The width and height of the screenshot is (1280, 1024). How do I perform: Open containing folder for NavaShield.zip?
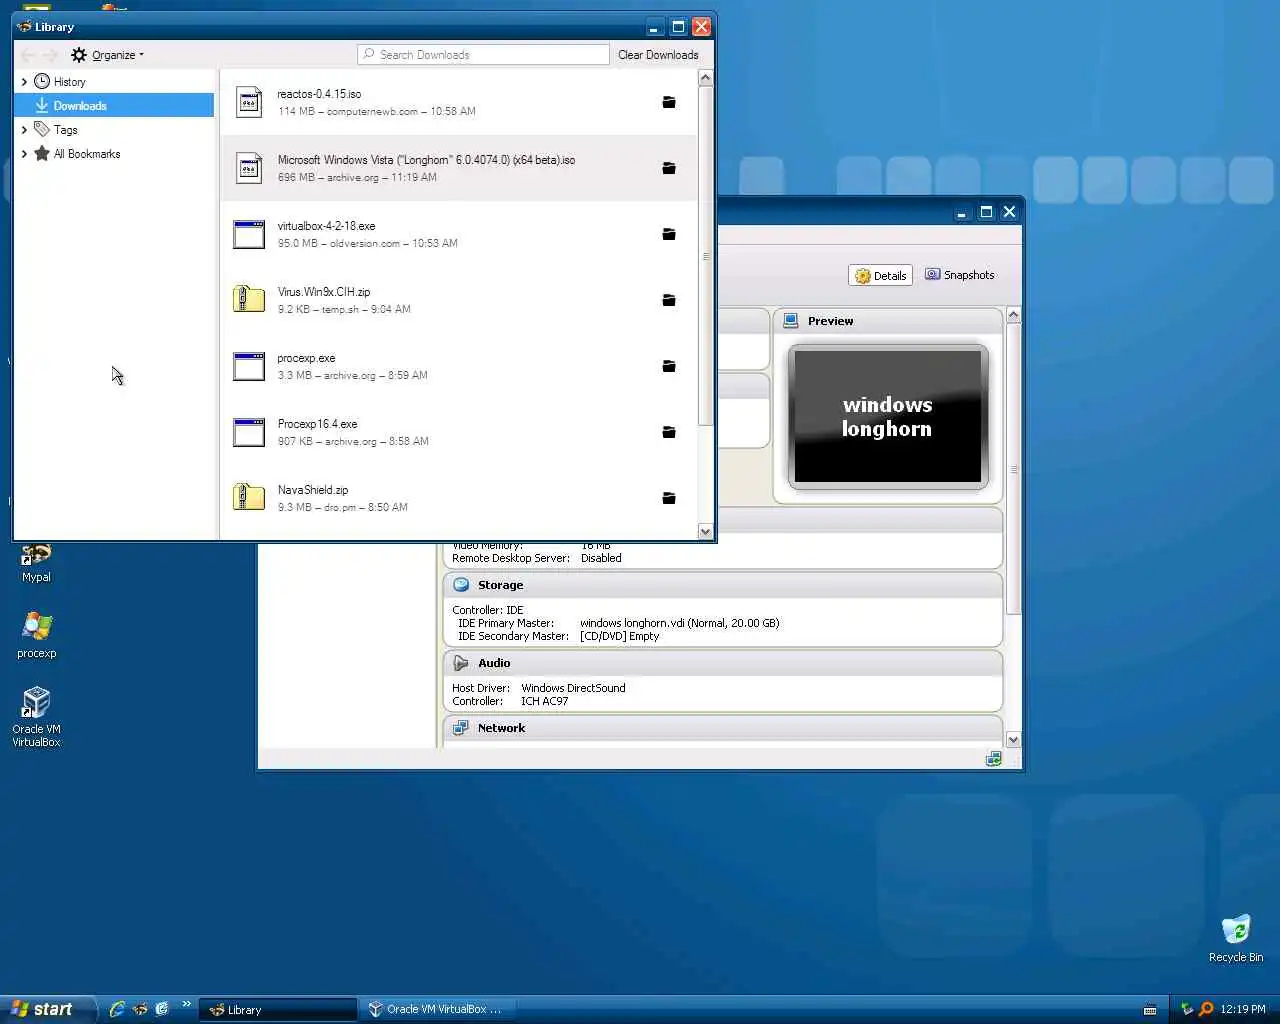tap(669, 498)
